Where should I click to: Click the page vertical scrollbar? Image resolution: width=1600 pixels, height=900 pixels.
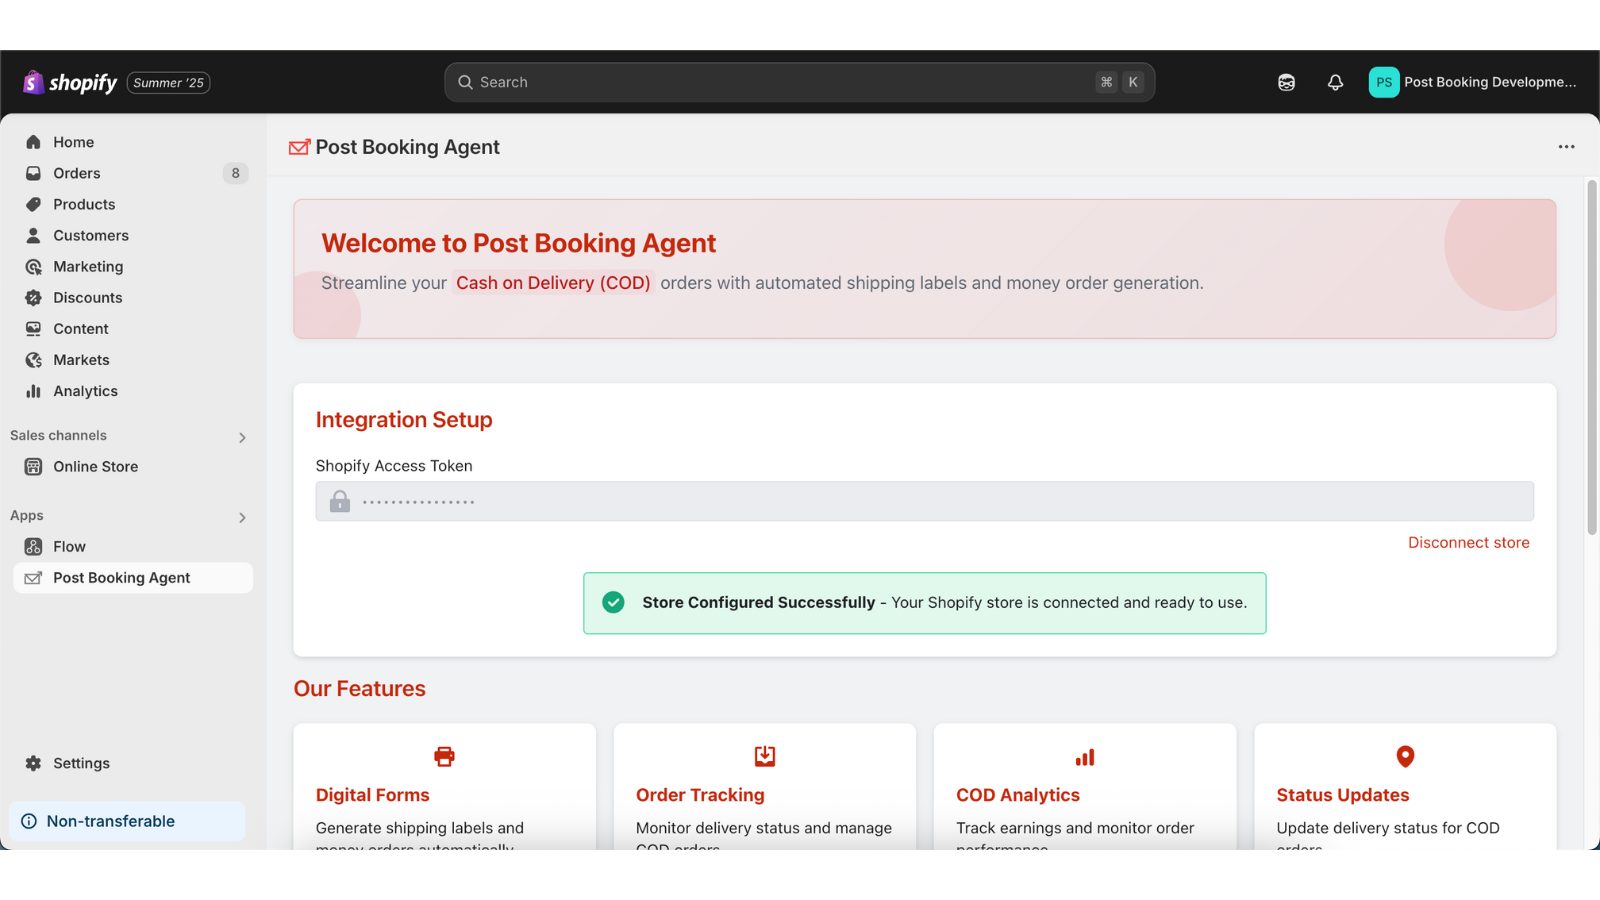click(1592, 357)
